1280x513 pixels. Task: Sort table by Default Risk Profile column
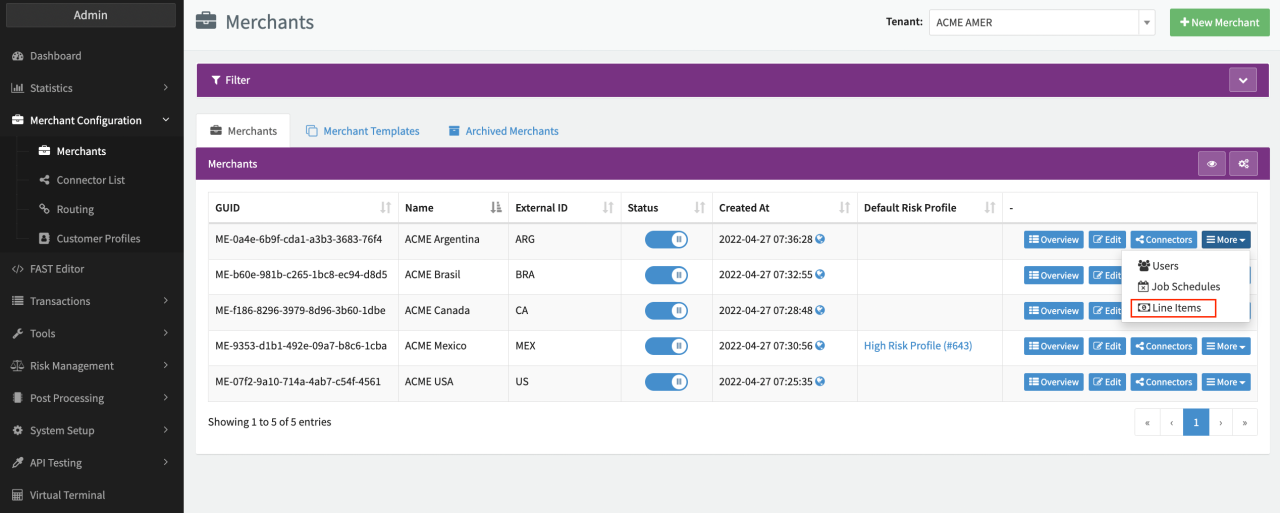point(930,208)
